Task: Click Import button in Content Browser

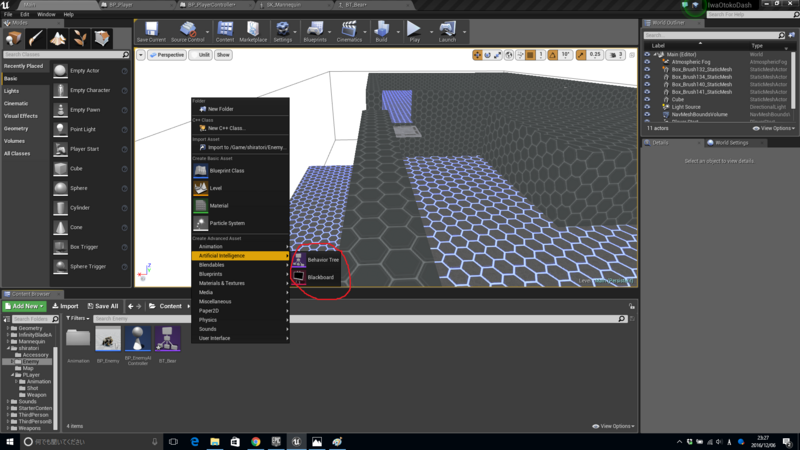Action: [x=65, y=306]
